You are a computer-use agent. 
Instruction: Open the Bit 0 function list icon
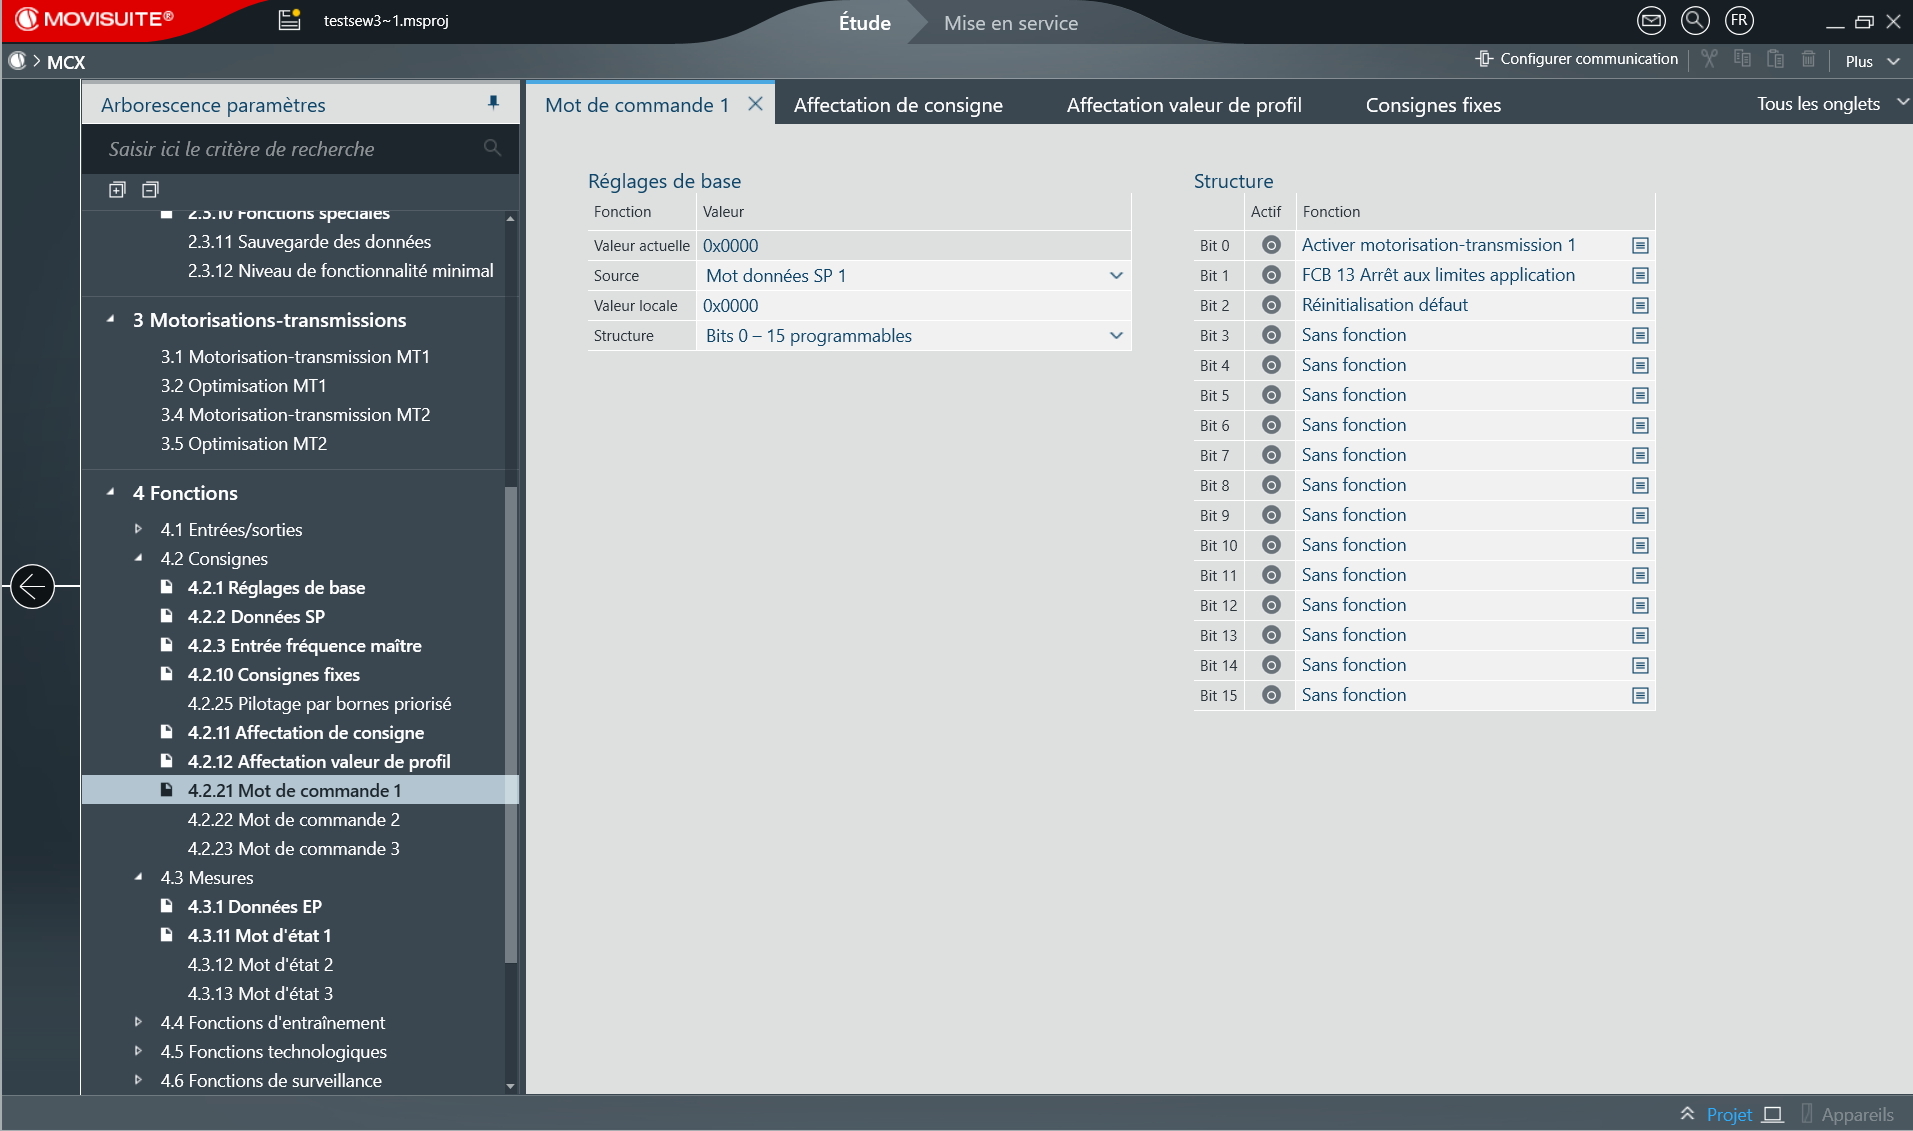click(x=1640, y=246)
